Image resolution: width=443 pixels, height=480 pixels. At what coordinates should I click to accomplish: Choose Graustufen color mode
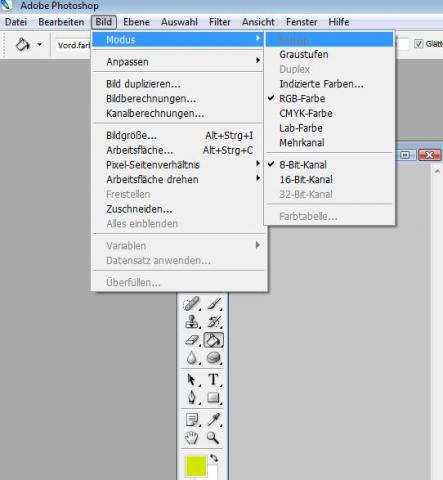(329, 54)
